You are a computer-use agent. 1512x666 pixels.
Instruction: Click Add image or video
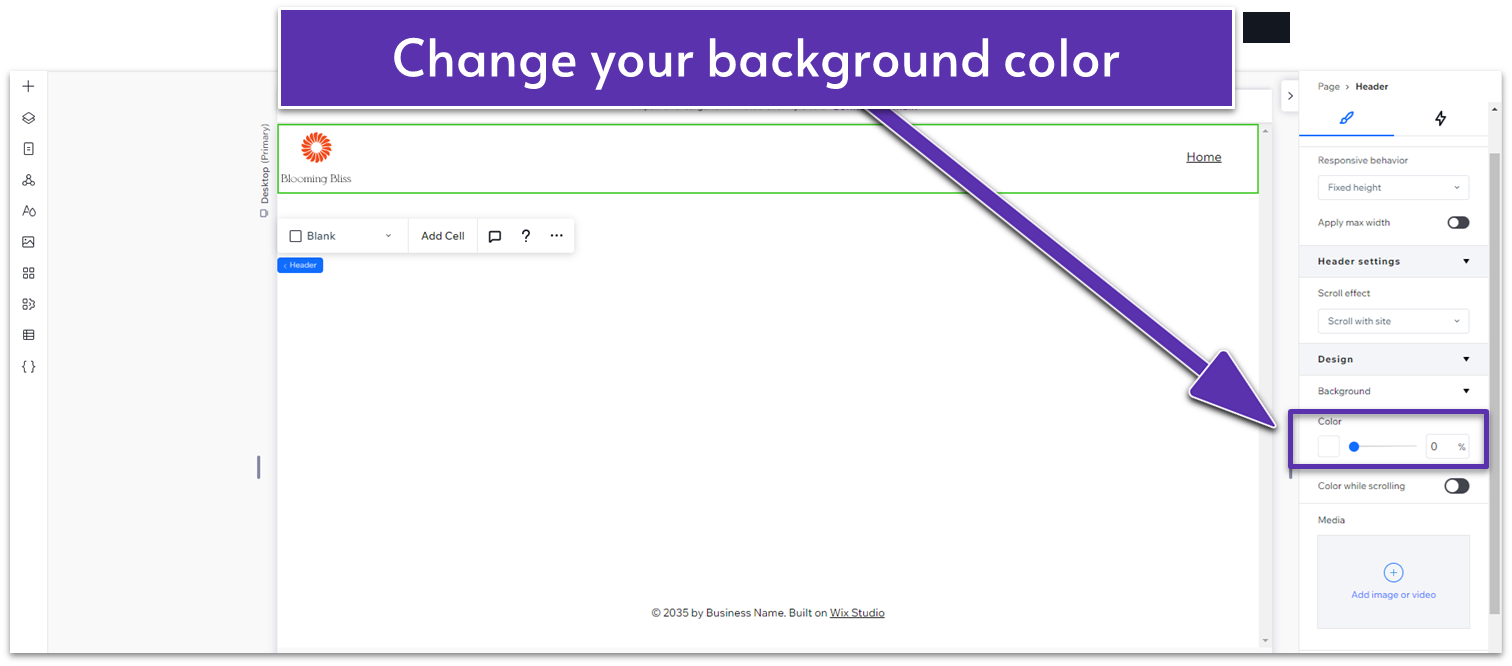(1393, 595)
